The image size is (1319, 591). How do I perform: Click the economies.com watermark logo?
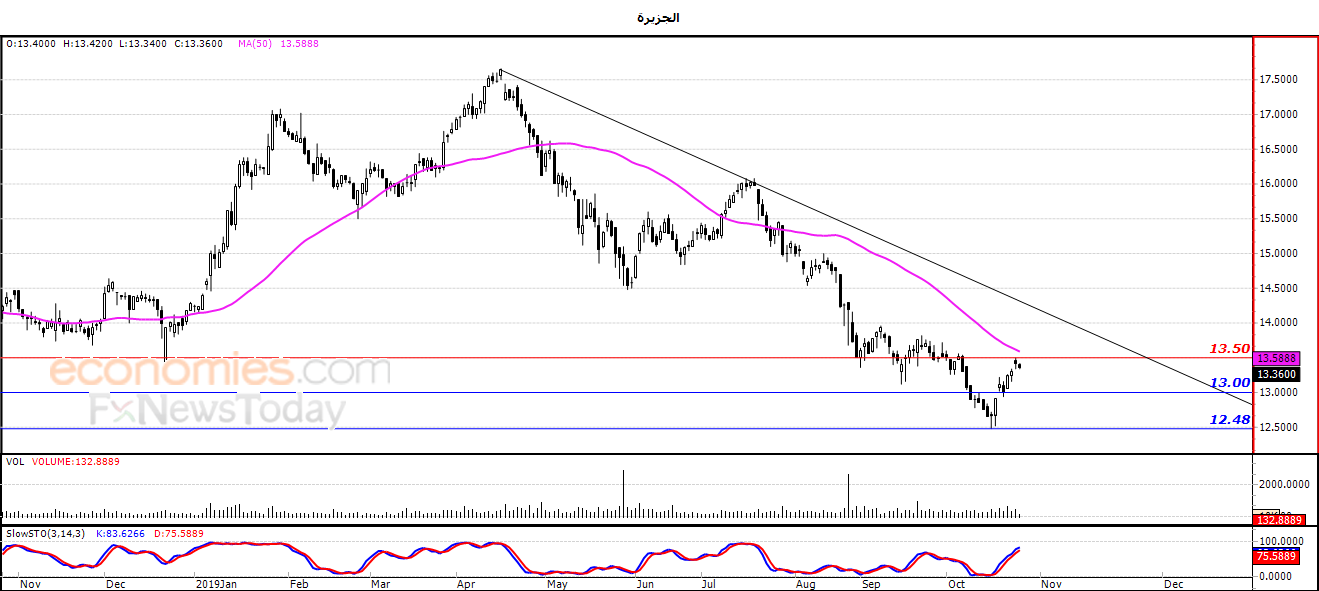[220, 371]
